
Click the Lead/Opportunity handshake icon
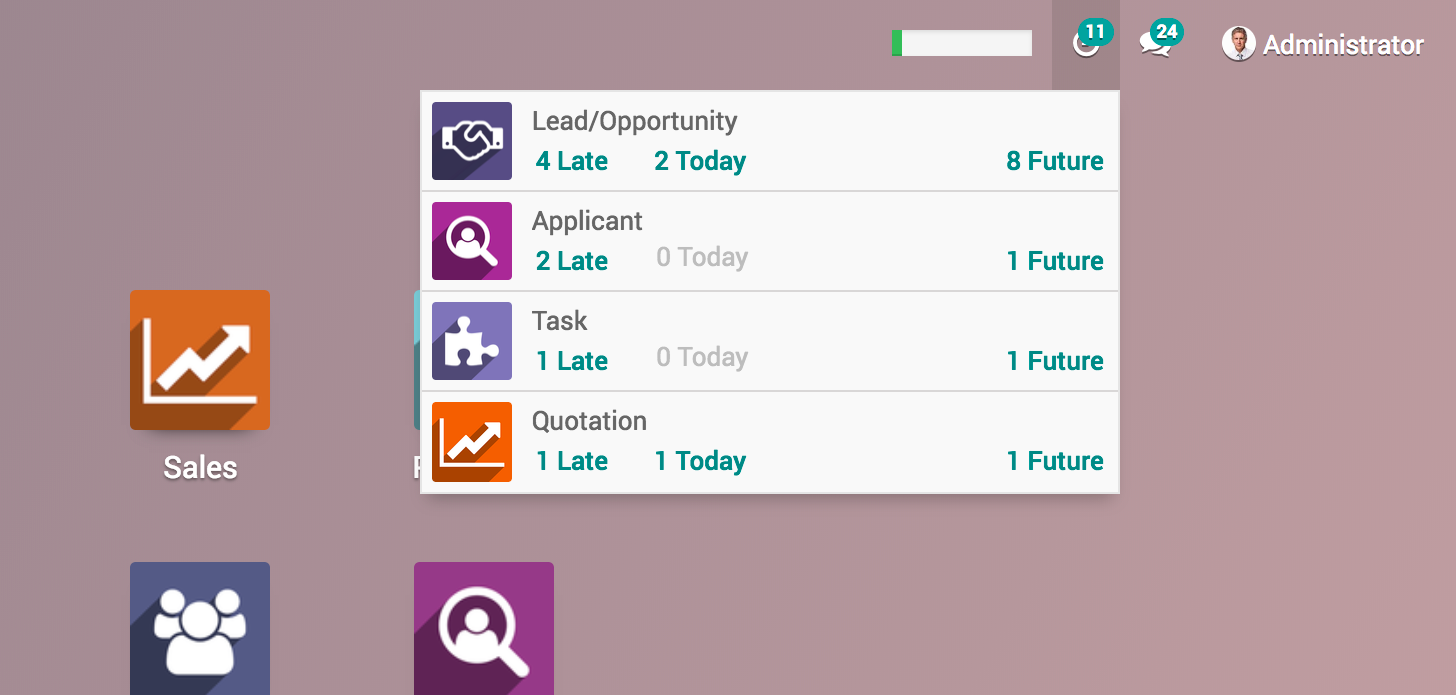coord(472,141)
